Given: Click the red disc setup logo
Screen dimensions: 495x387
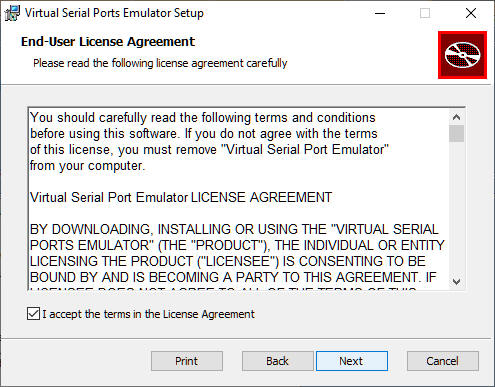Looking at the screenshot, I should coord(462,55).
